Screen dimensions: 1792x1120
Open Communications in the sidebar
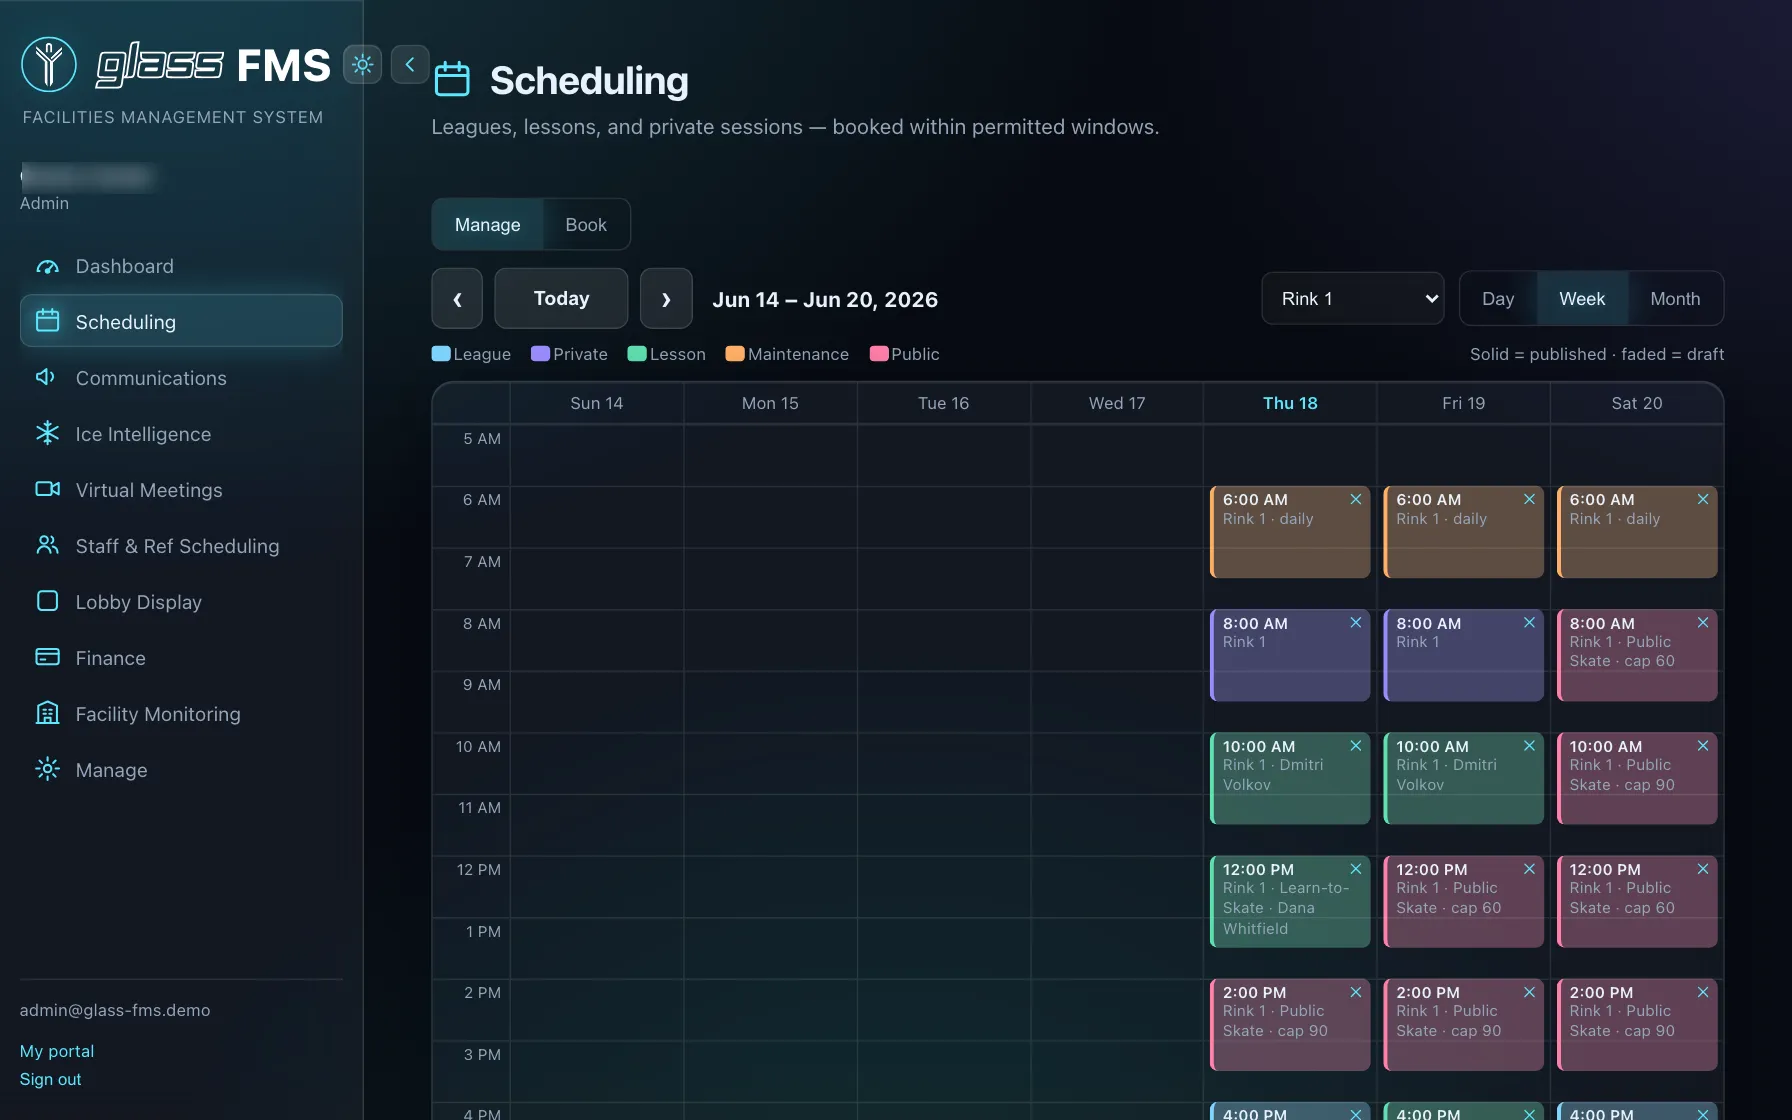(x=181, y=378)
